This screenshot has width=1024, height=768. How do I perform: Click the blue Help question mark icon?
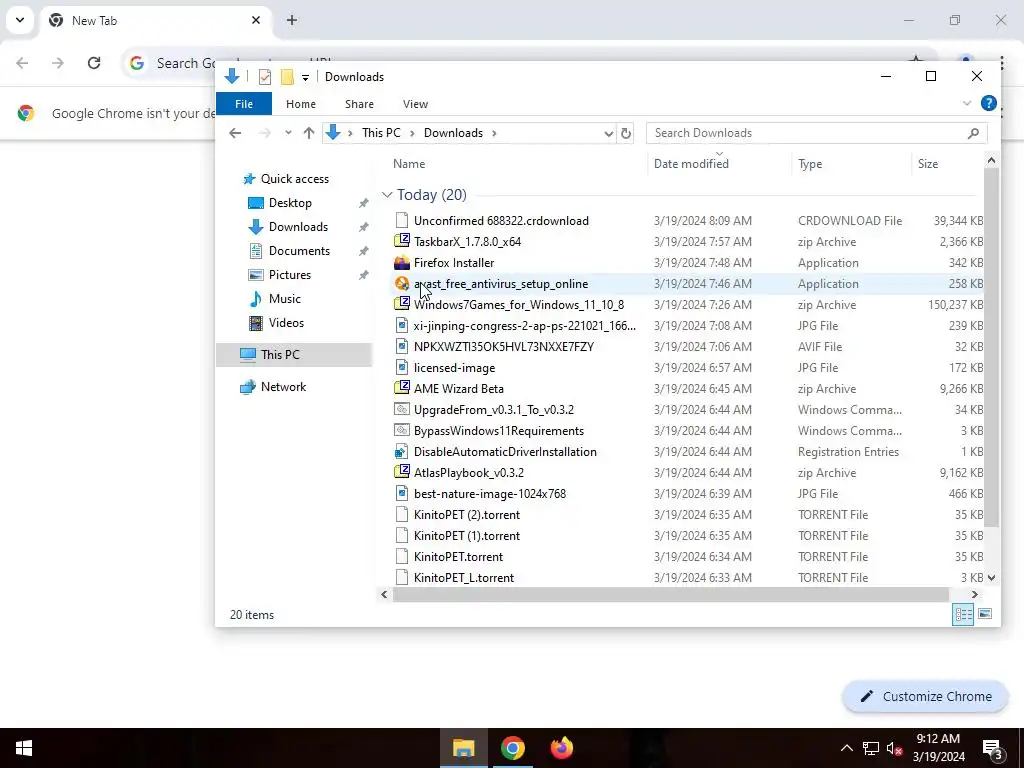[988, 103]
